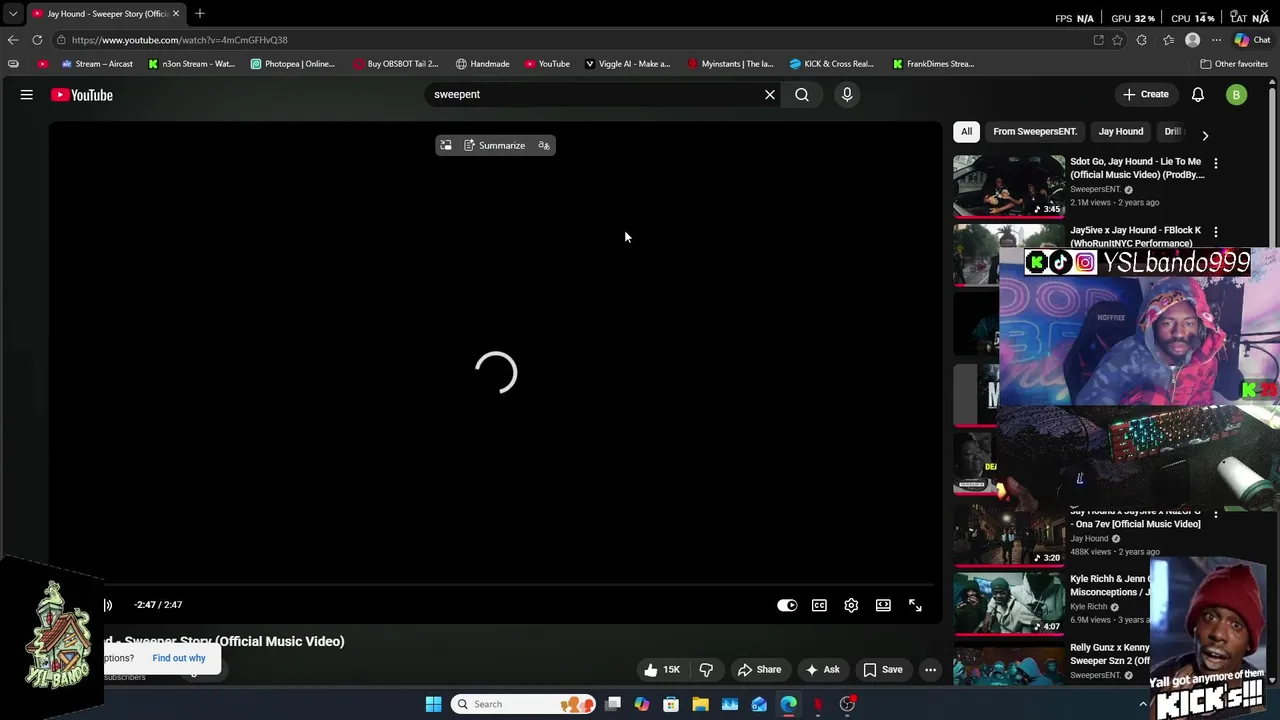Click the Windows taskbar Search box
The height and width of the screenshot is (720, 1280).
(x=523, y=704)
